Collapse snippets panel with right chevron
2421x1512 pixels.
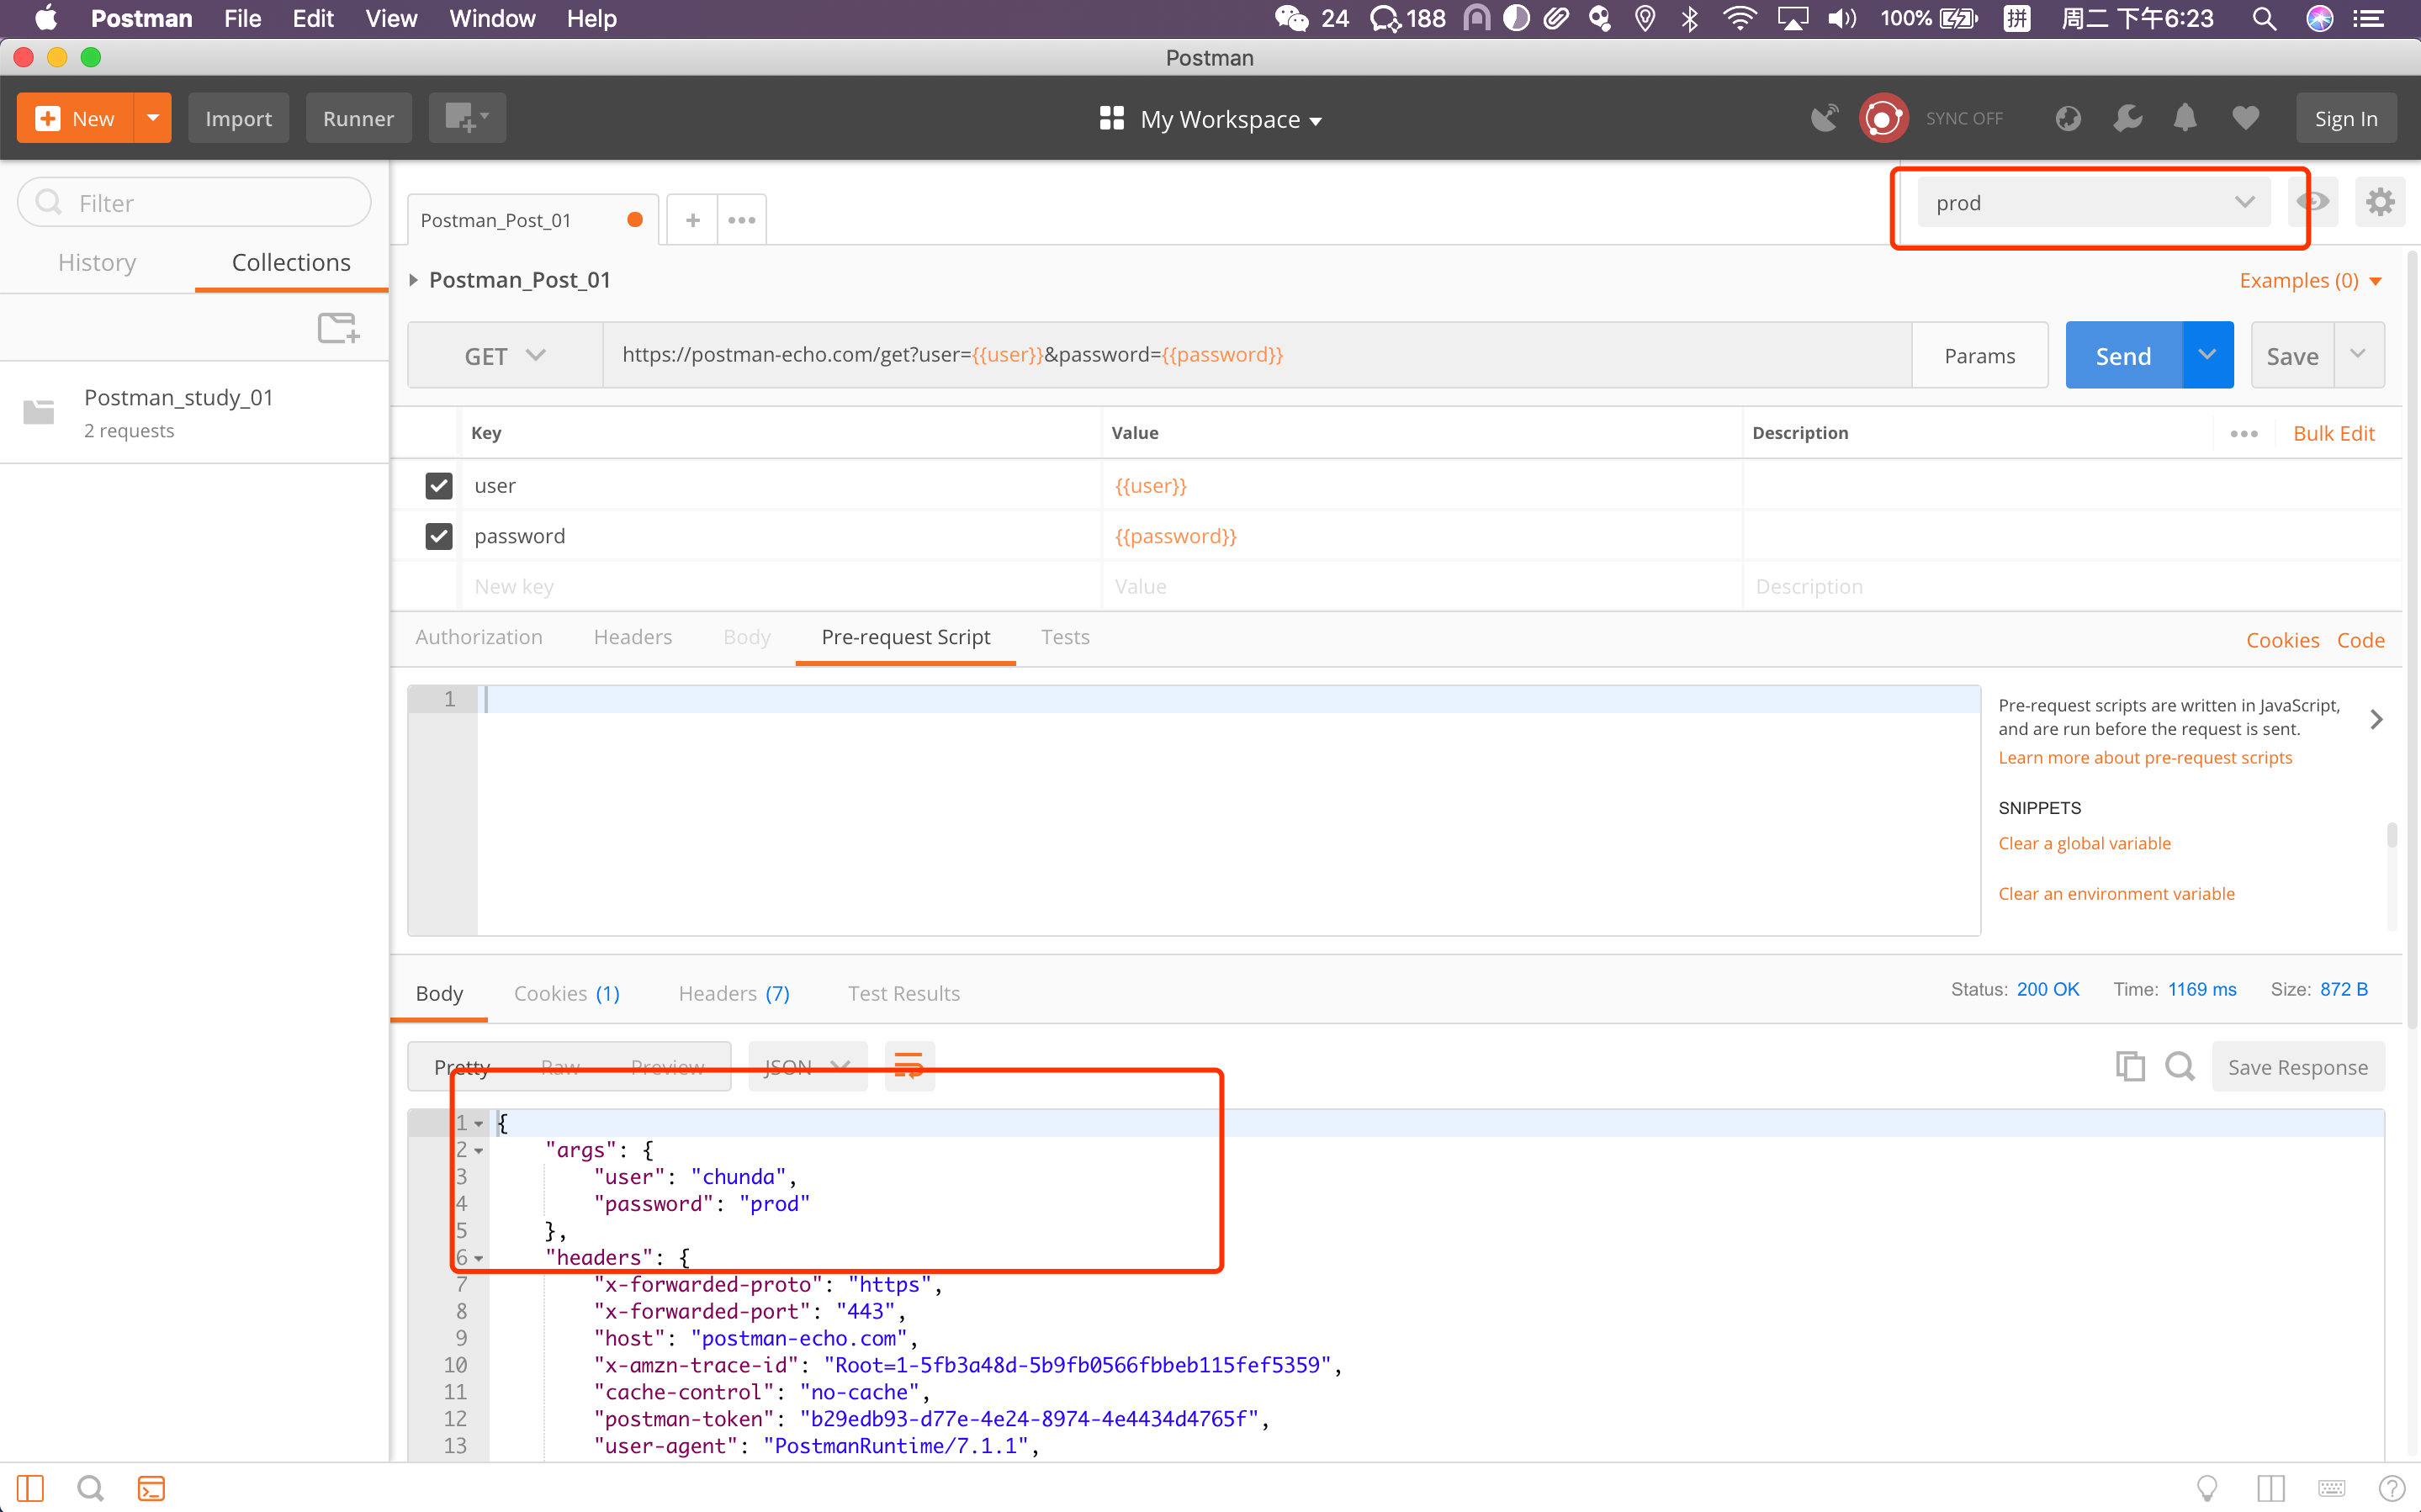click(2376, 719)
